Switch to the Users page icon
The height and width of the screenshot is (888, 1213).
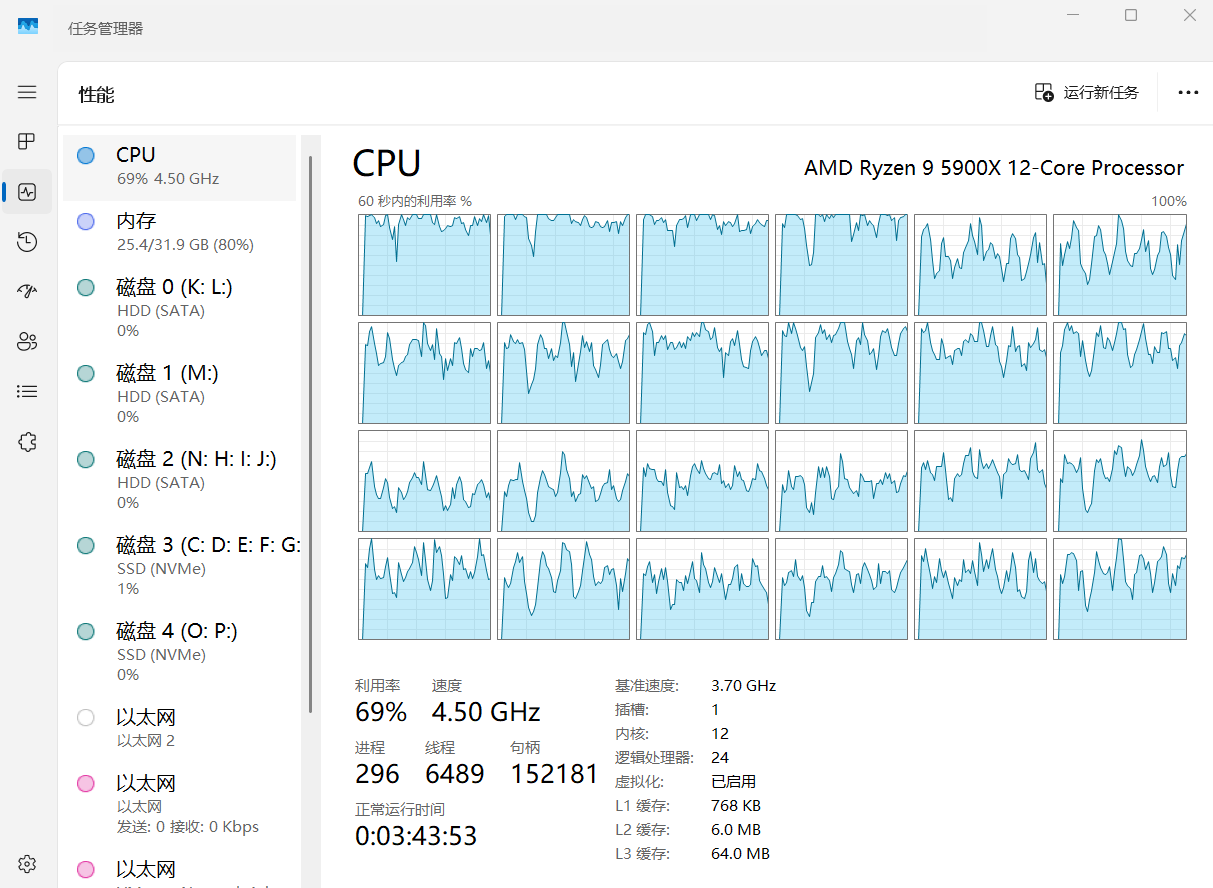27,342
